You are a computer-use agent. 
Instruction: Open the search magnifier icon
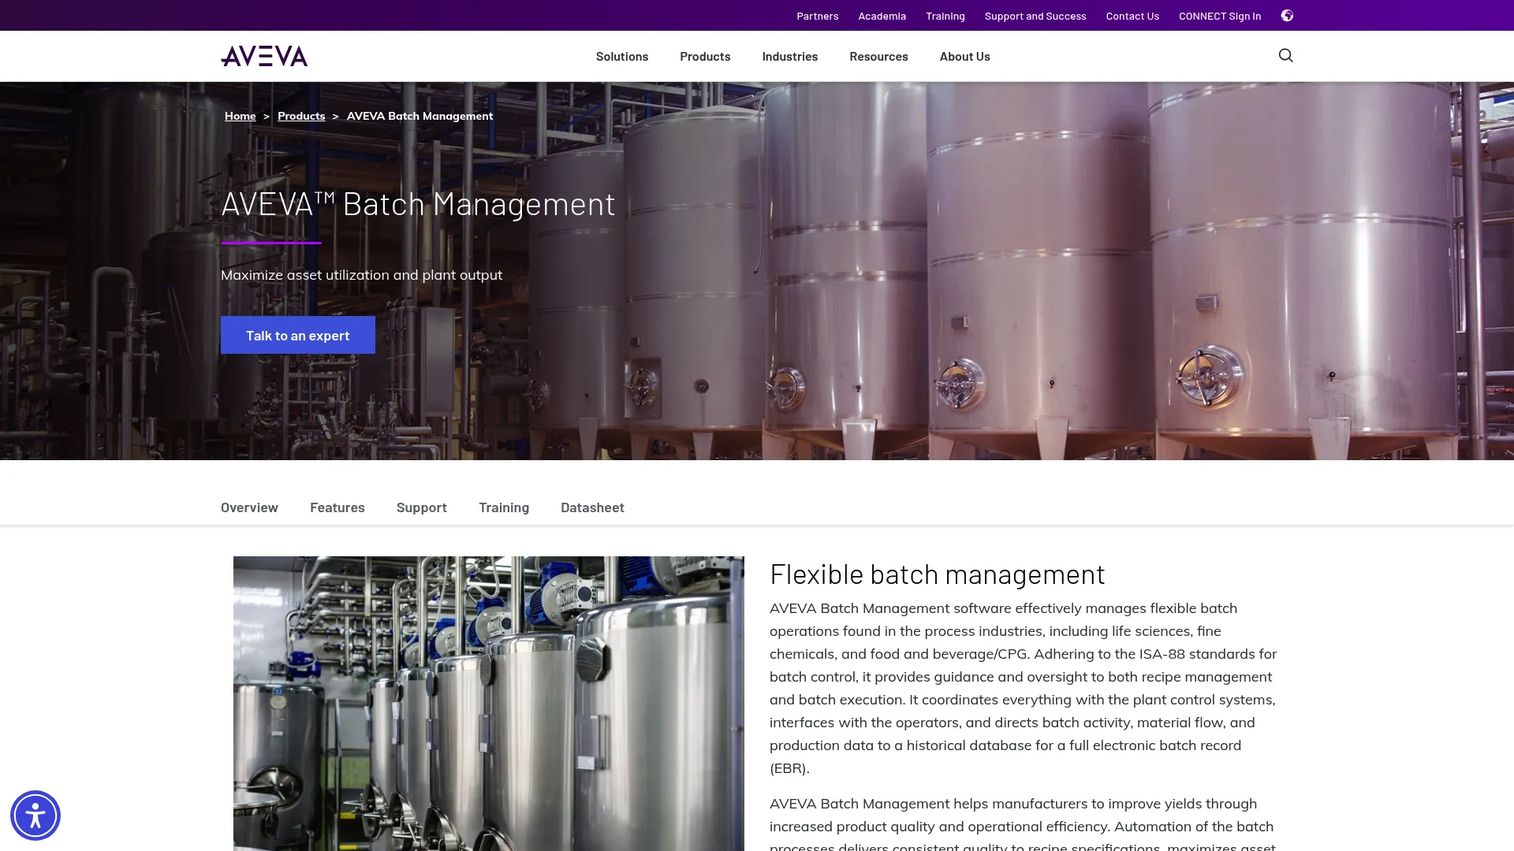pyautogui.click(x=1286, y=56)
